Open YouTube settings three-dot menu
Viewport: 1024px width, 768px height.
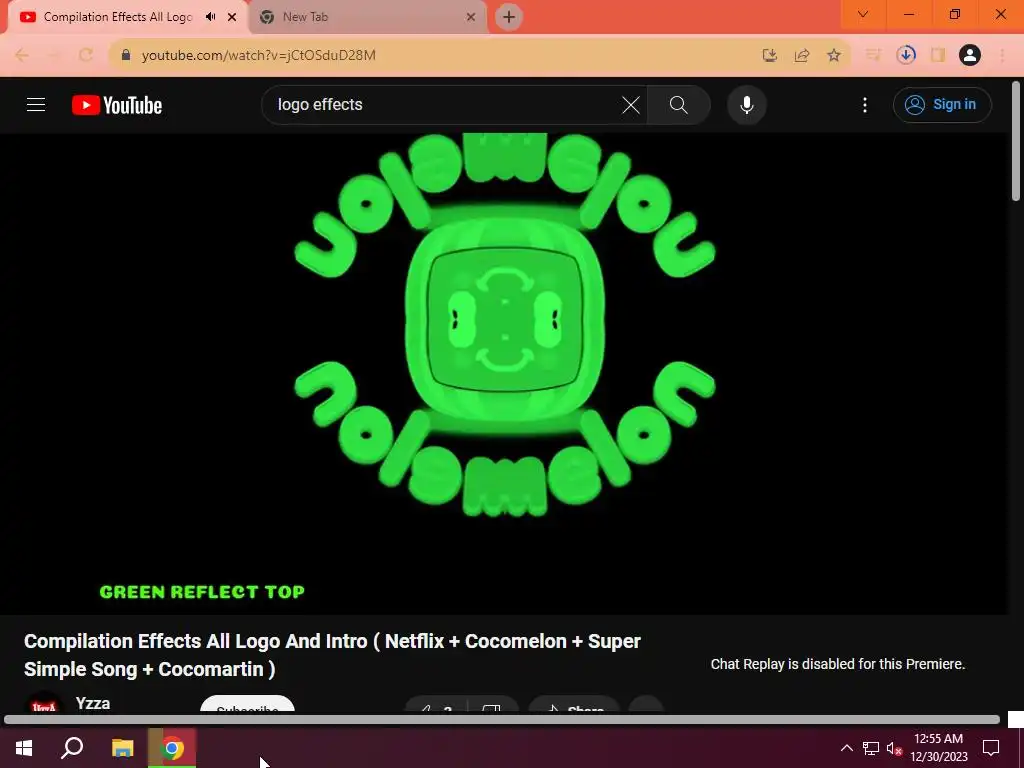[865, 104]
